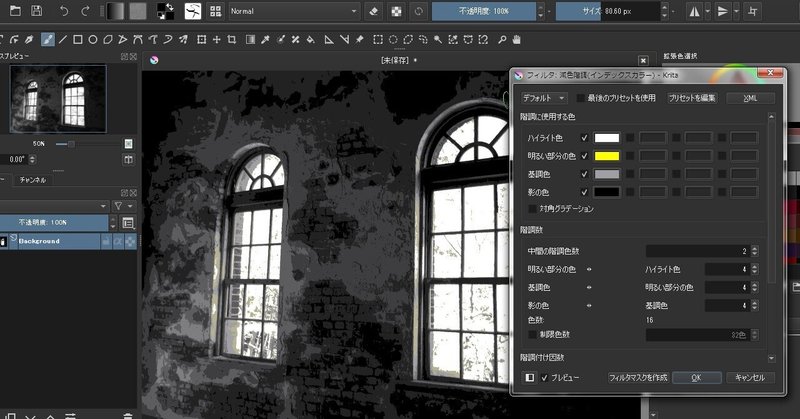Image resolution: width=800 pixels, height=419 pixels.
Task: Select the Ellipse tool
Action: [93, 39]
